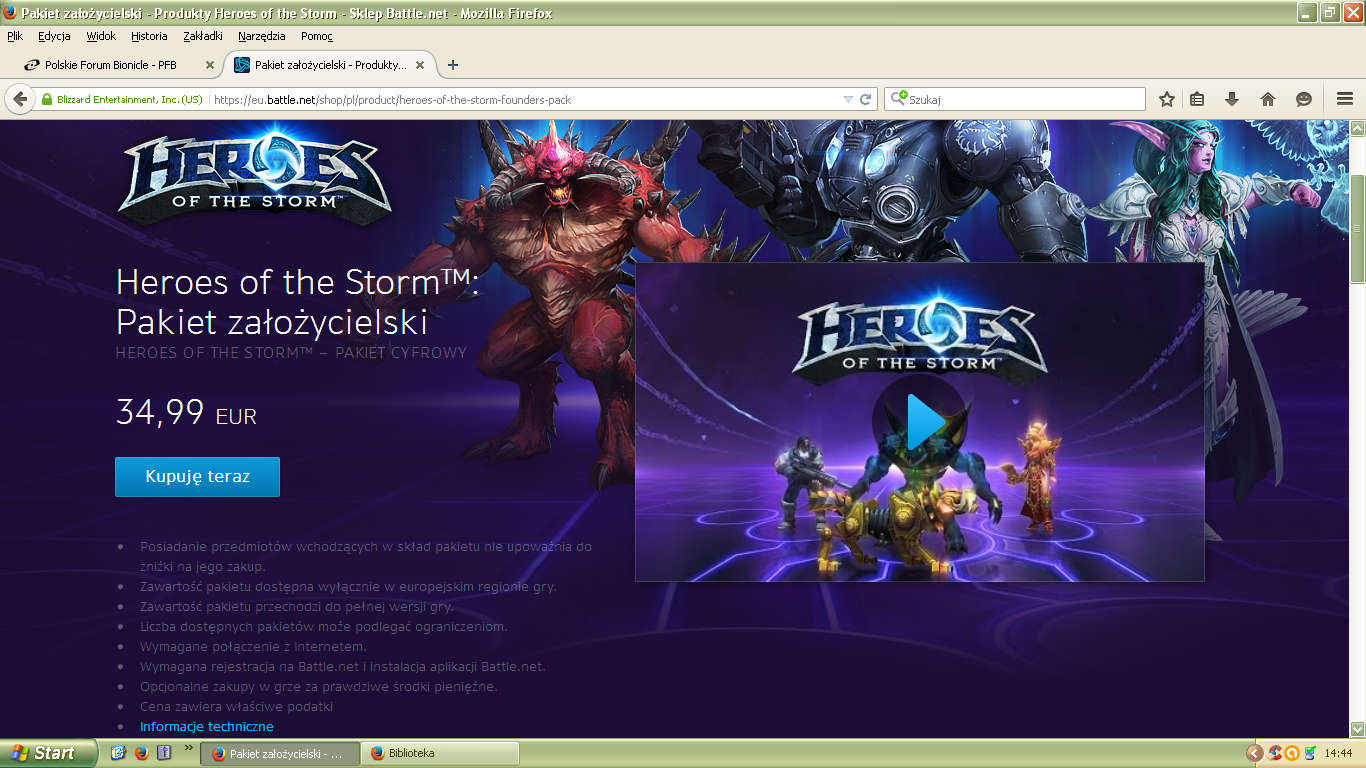Open the Historia menu
Image resolution: width=1366 pixels, height=768 pixels.
149,36
